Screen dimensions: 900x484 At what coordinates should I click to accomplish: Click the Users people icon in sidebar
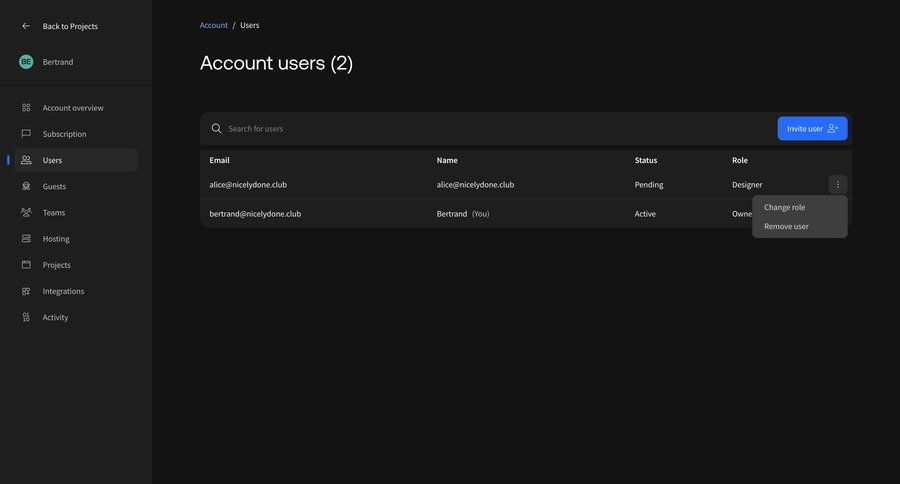[26, 160]
